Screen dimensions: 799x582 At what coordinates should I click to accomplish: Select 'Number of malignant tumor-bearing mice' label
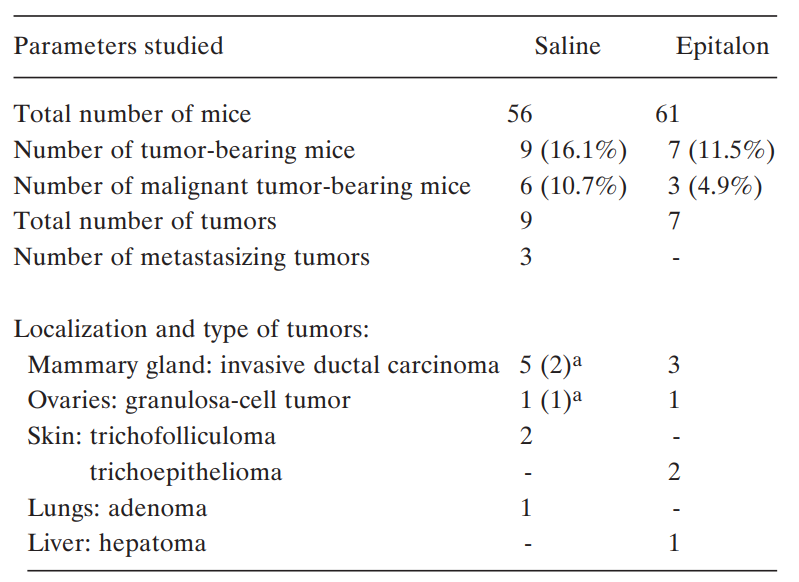pos(242,186)
